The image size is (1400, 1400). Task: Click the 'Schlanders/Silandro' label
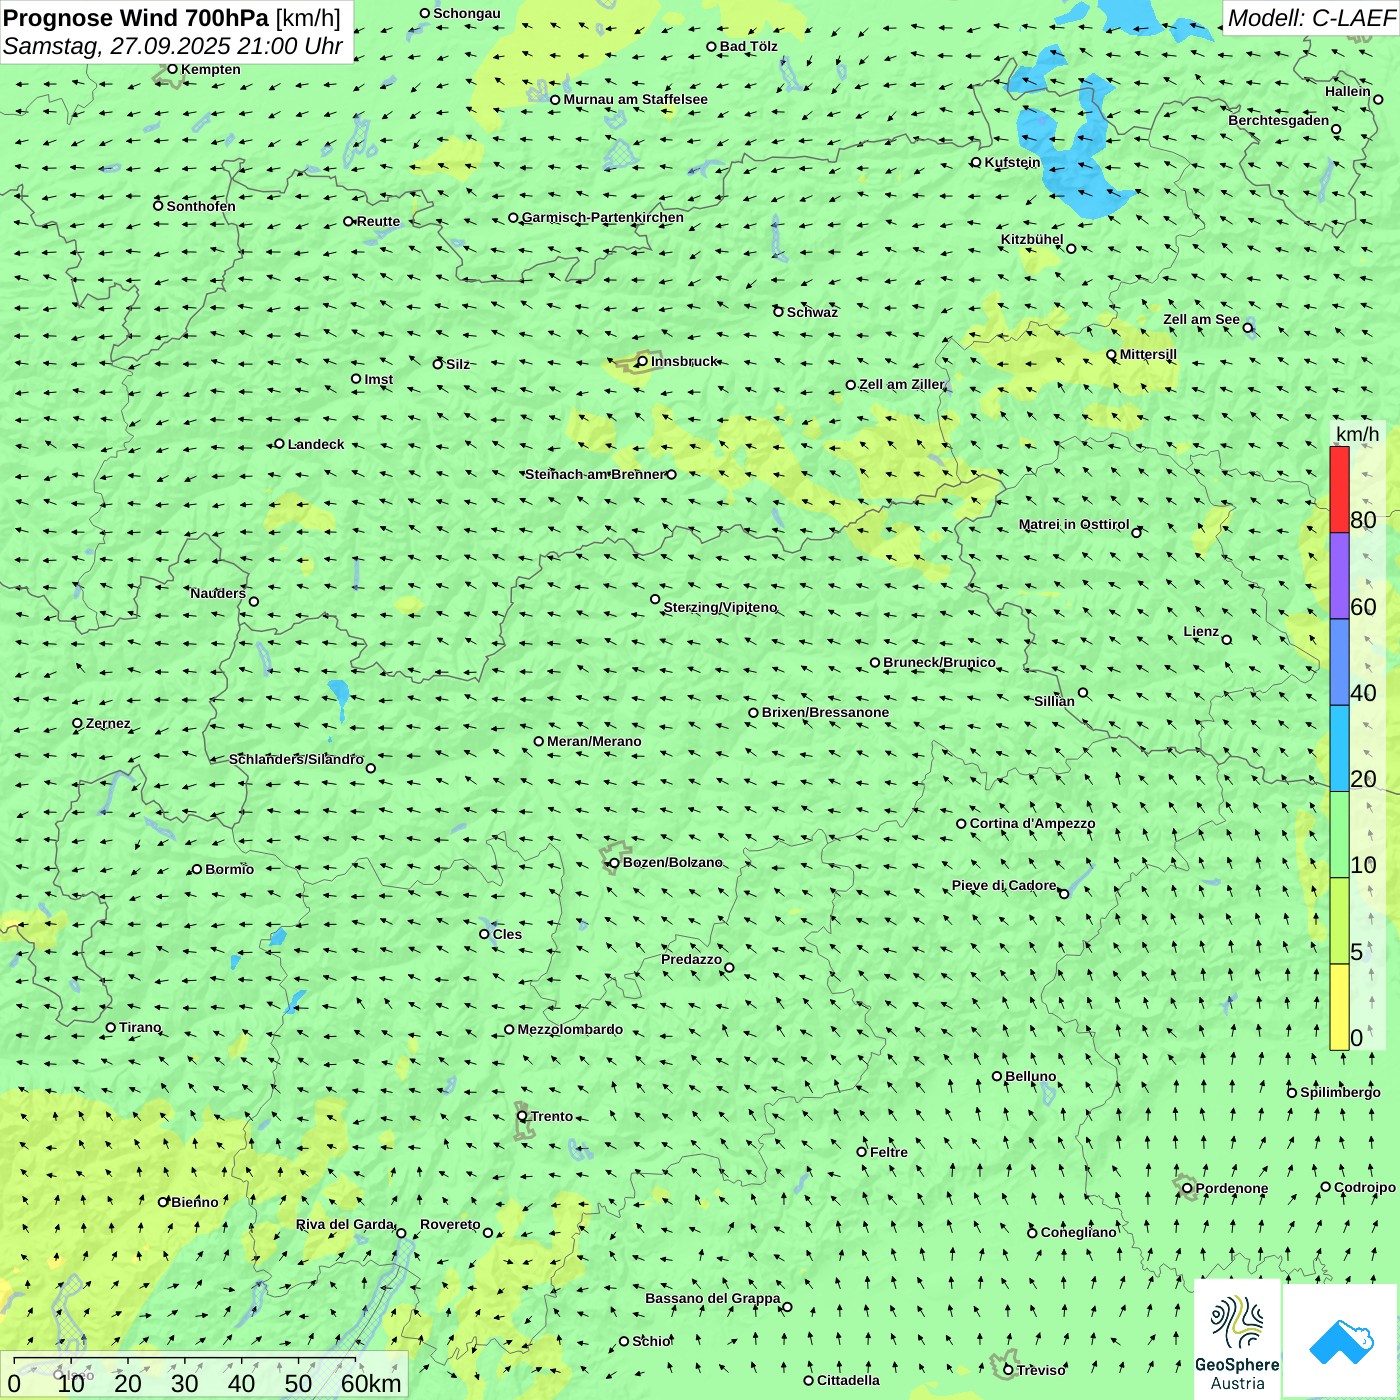(296, 759)
